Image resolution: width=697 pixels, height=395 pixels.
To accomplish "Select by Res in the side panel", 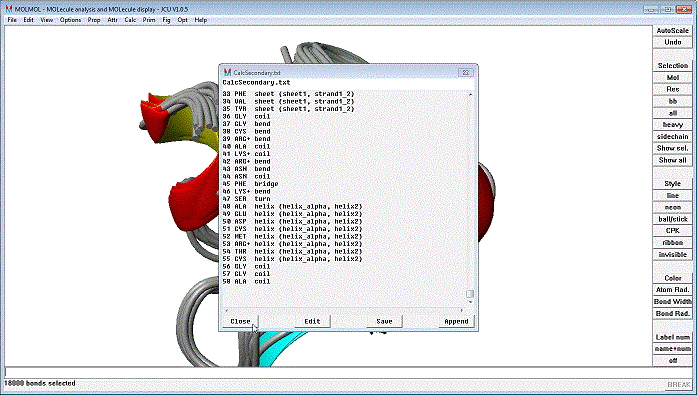I will 673,89.
